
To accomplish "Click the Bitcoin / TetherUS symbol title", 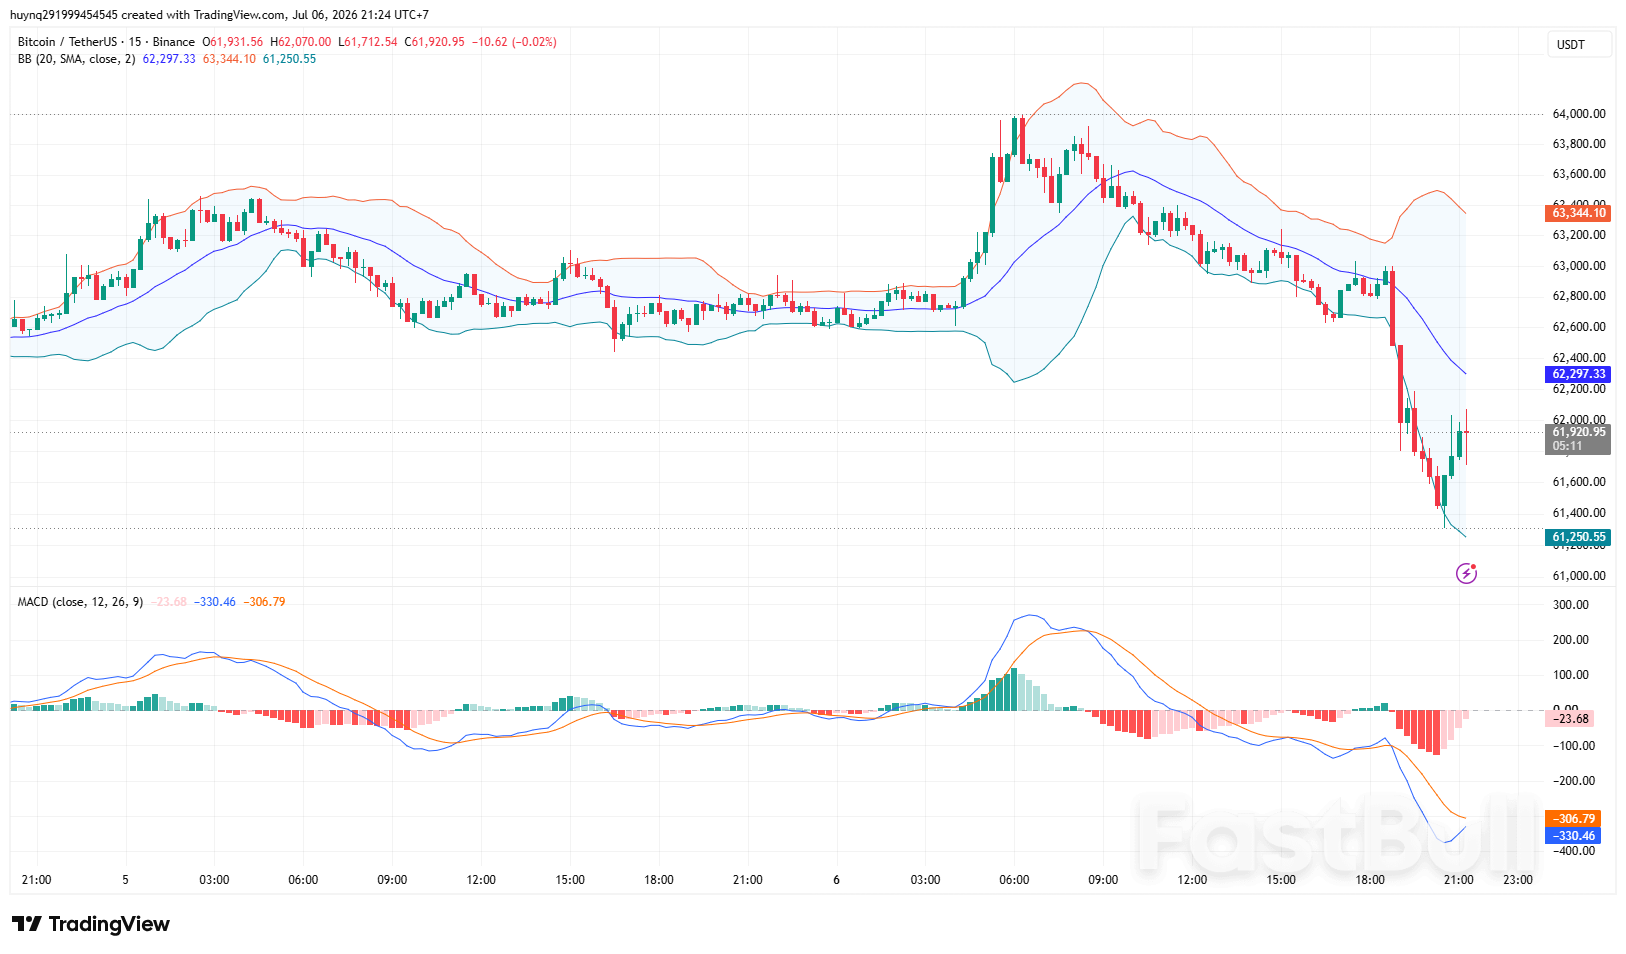I will tap(106, 42).
